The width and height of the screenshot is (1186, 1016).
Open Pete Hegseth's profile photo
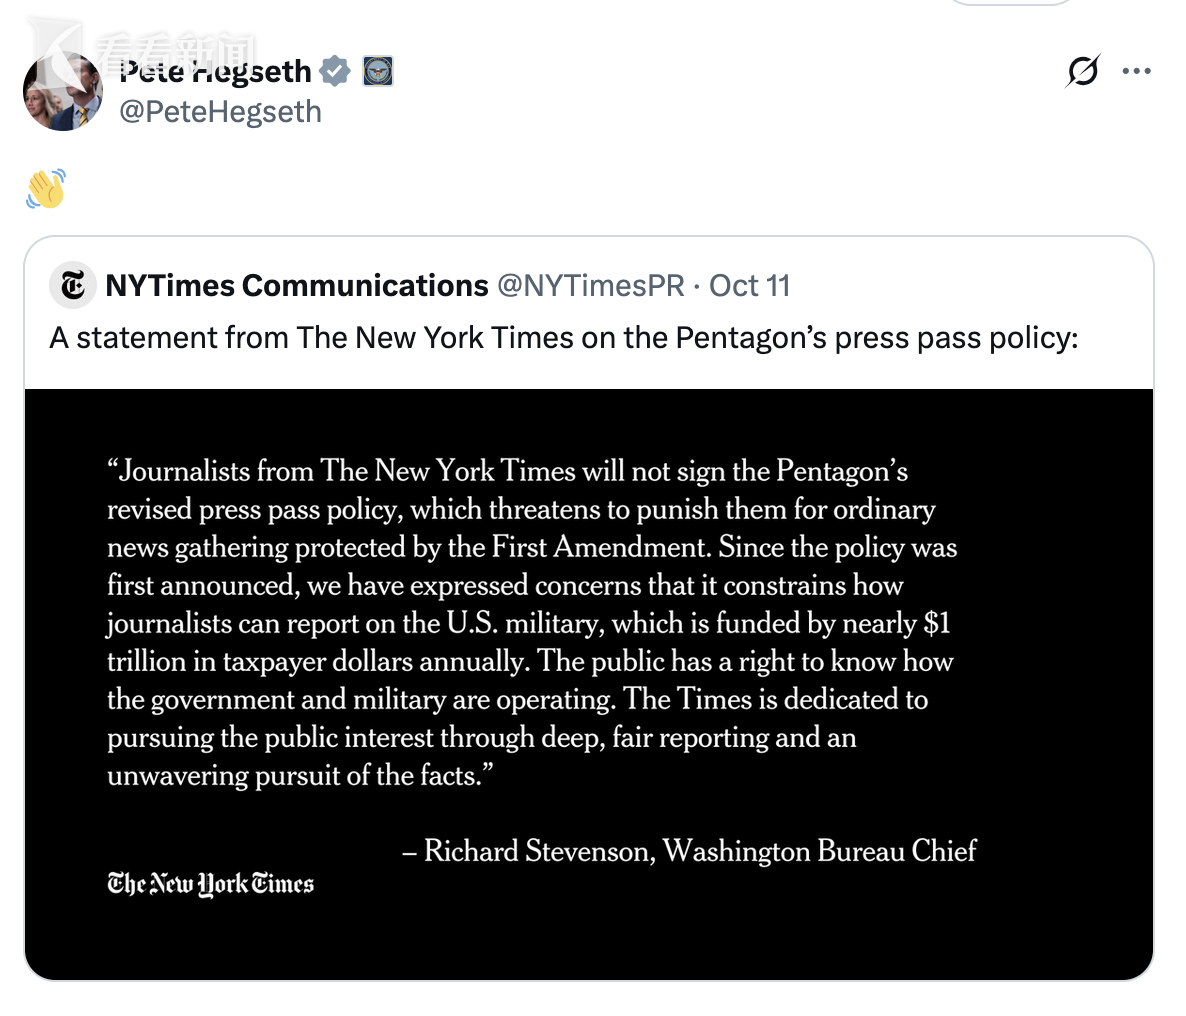[62, 92]
